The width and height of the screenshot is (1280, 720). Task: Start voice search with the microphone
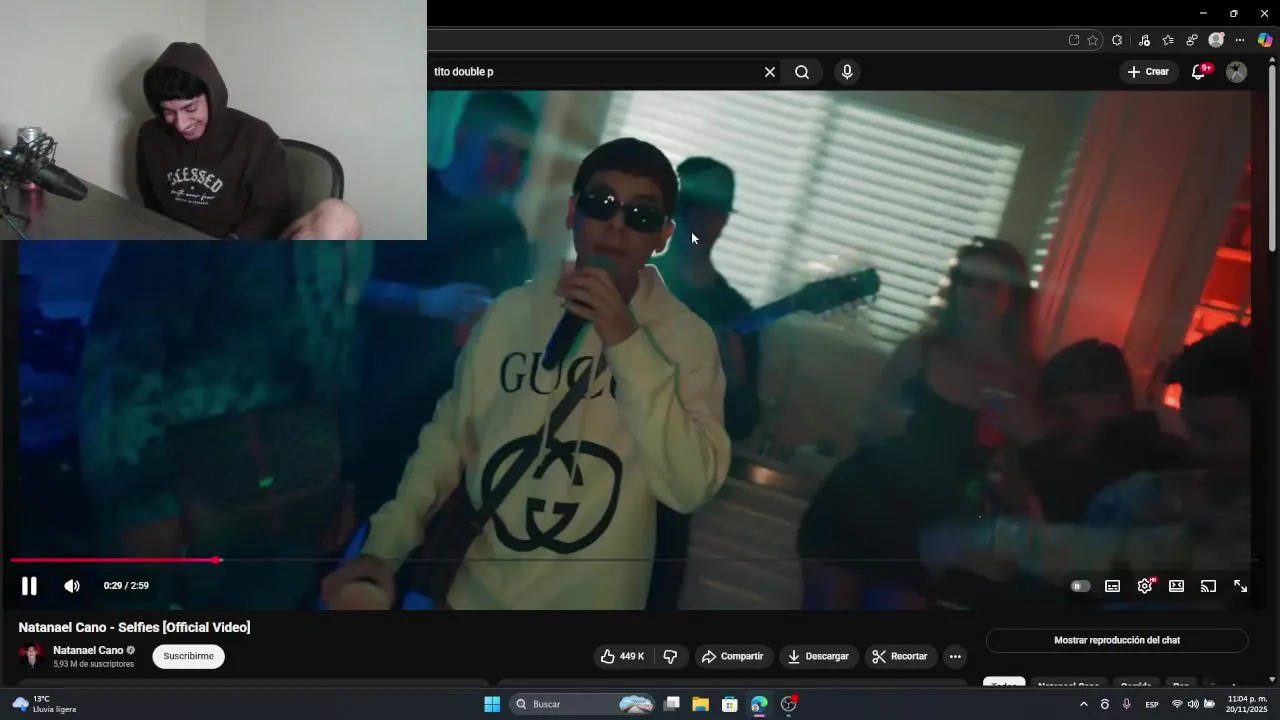pos(847,72)
